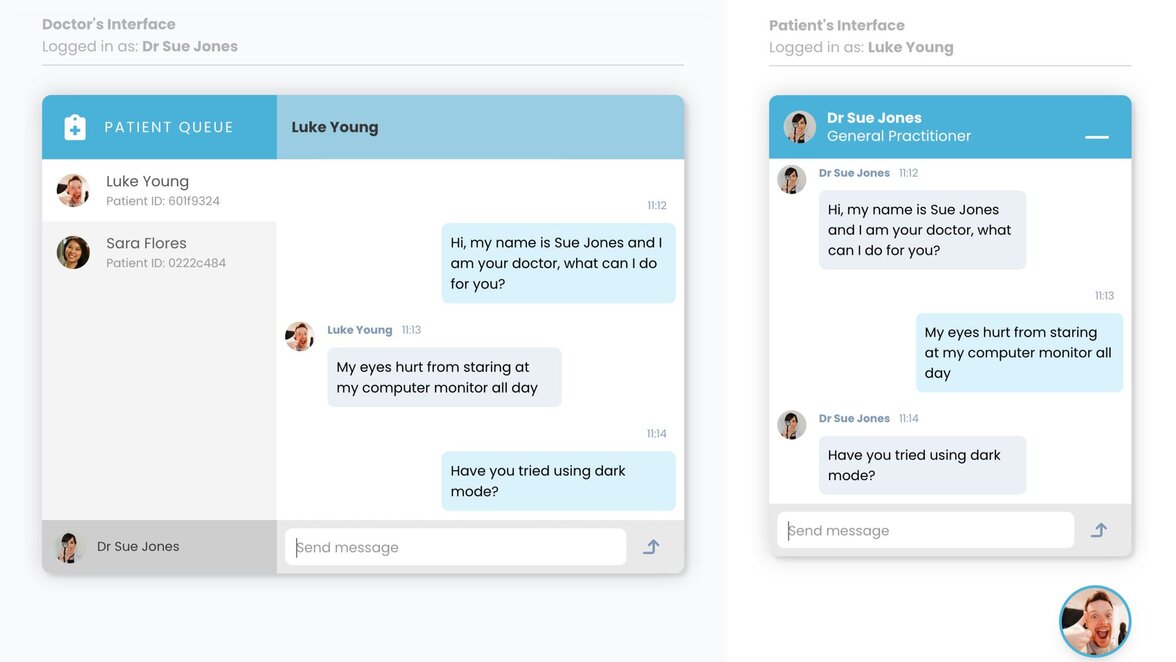Send message using doctor's send arrow
This screenshot has height=662, width=1176.
[x=651, y=547]
